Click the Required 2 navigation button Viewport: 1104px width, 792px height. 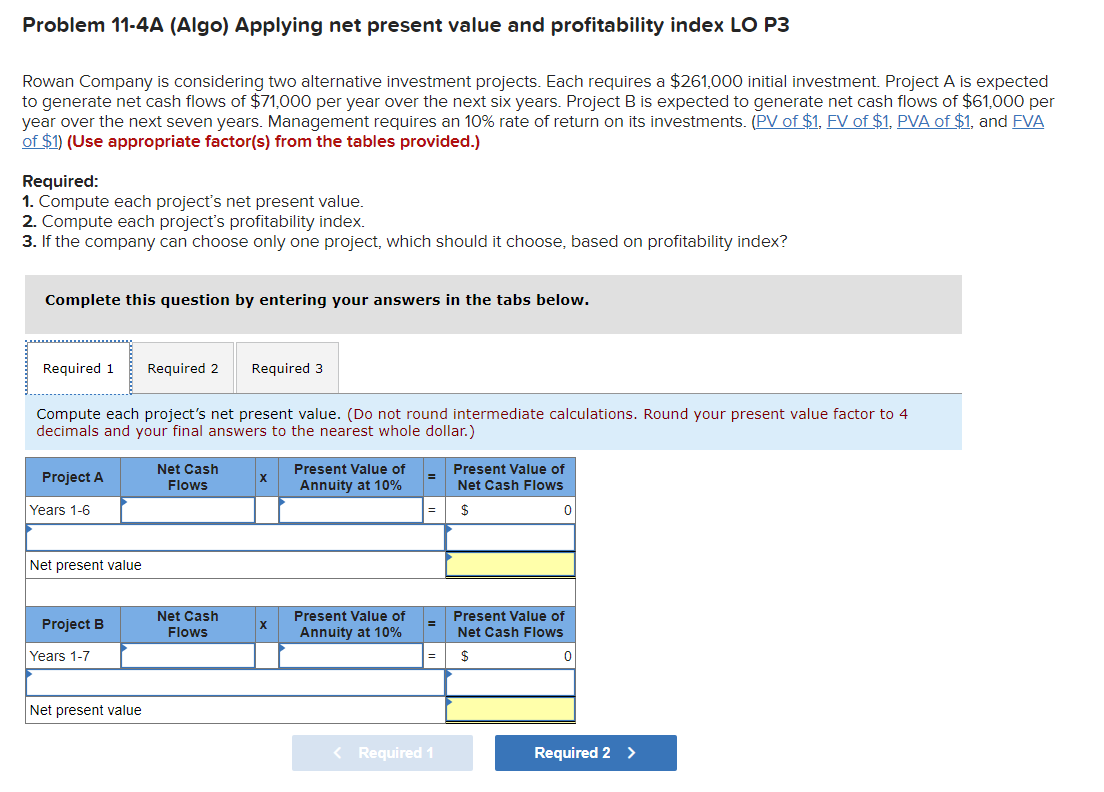(x=585, y=753)
